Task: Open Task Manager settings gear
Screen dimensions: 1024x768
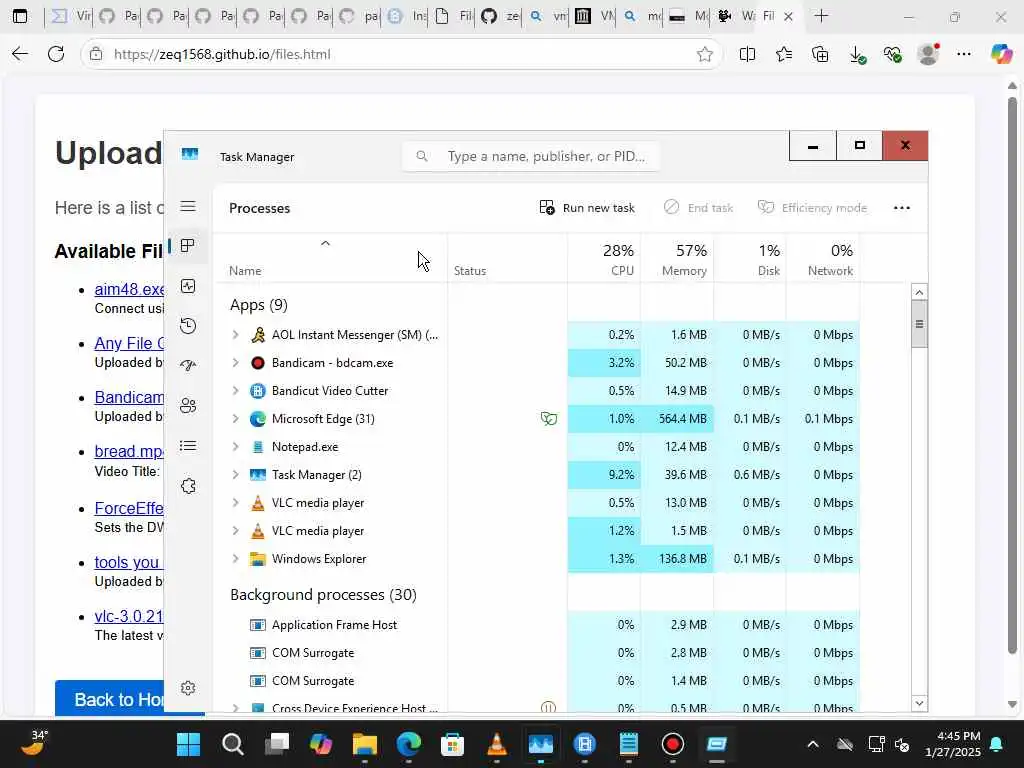Action: tap(188, 688)
